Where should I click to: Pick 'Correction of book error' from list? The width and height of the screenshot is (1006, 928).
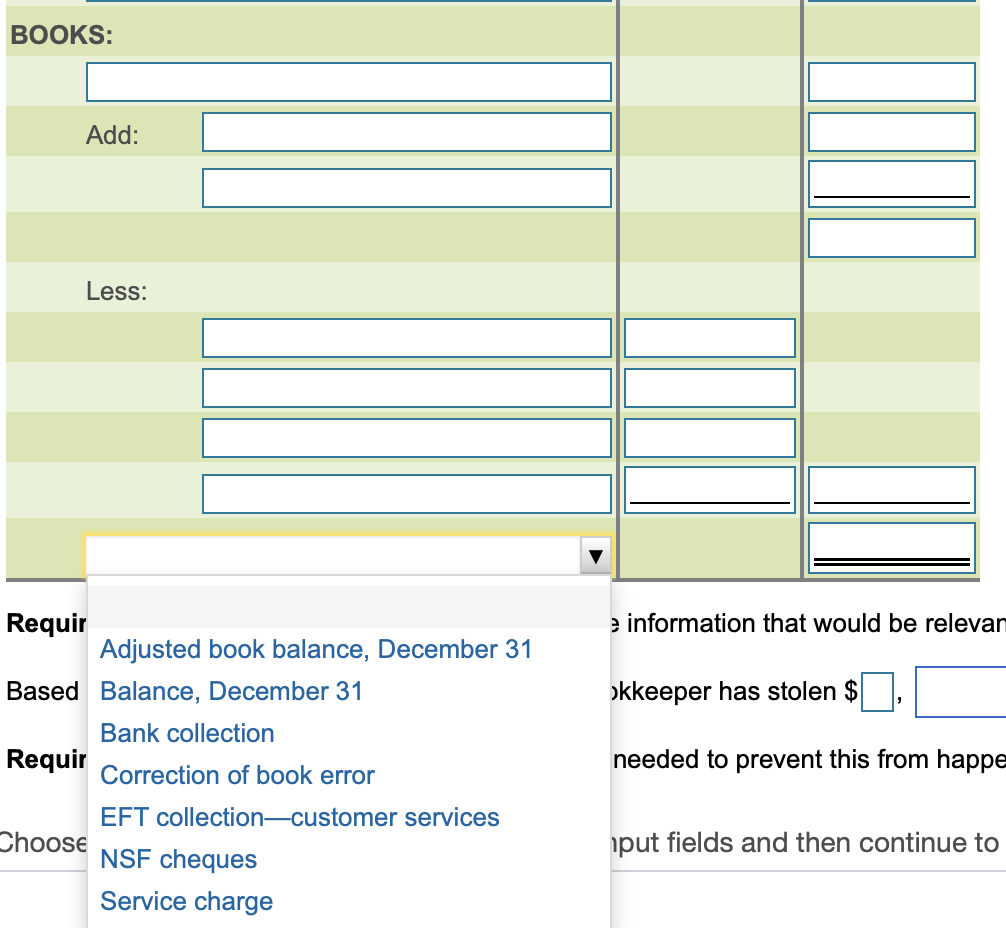click(237, 775)
